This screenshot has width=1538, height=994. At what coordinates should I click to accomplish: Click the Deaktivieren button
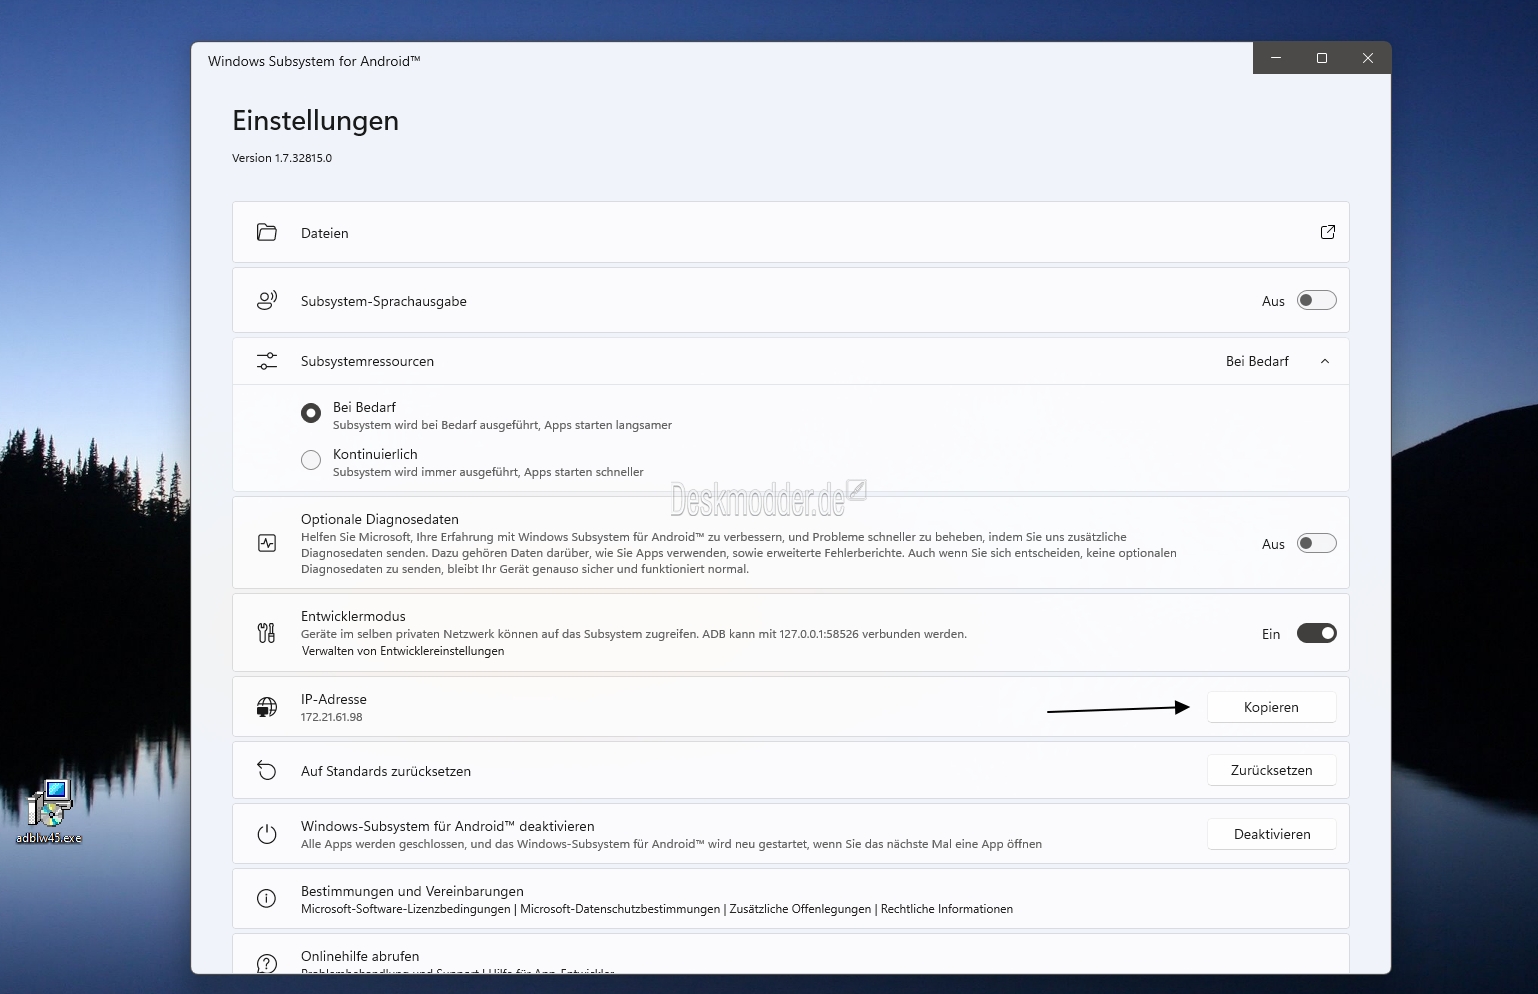click(1272, 834)
